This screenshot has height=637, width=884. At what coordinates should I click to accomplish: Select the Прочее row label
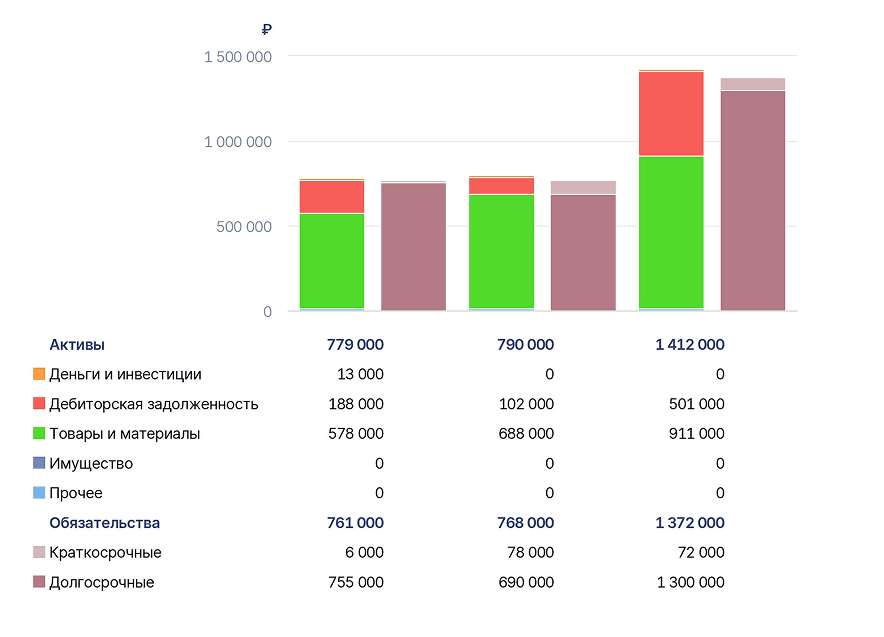point(76,493)
